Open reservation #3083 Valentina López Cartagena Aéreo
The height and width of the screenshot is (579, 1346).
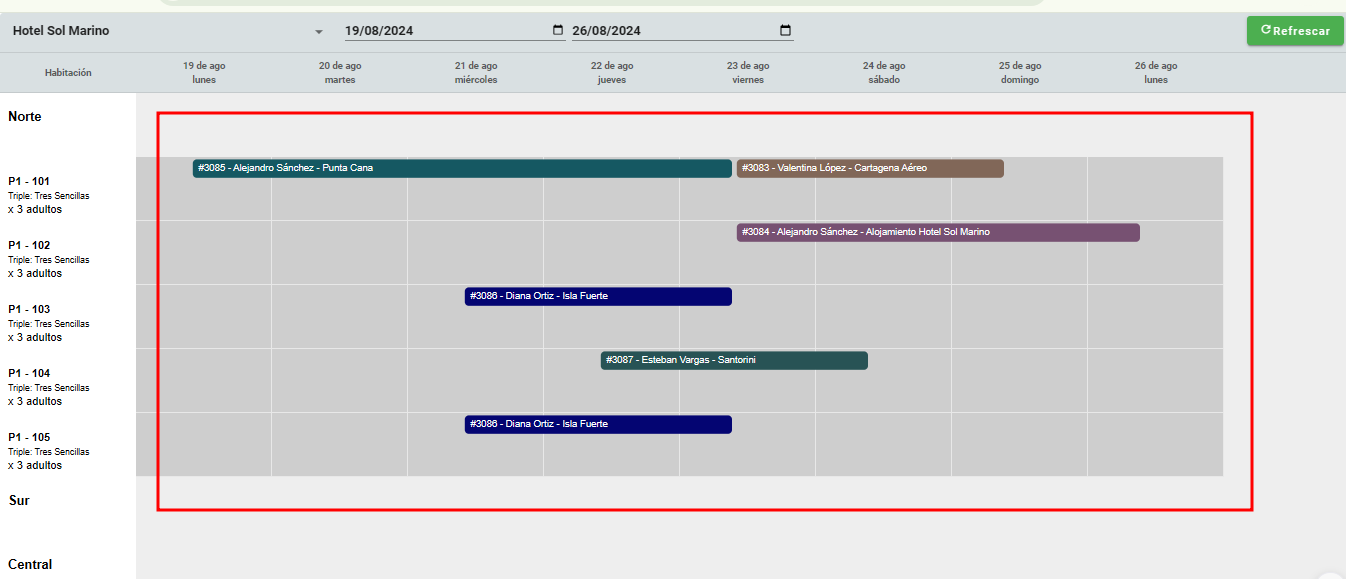click(869, 168)
